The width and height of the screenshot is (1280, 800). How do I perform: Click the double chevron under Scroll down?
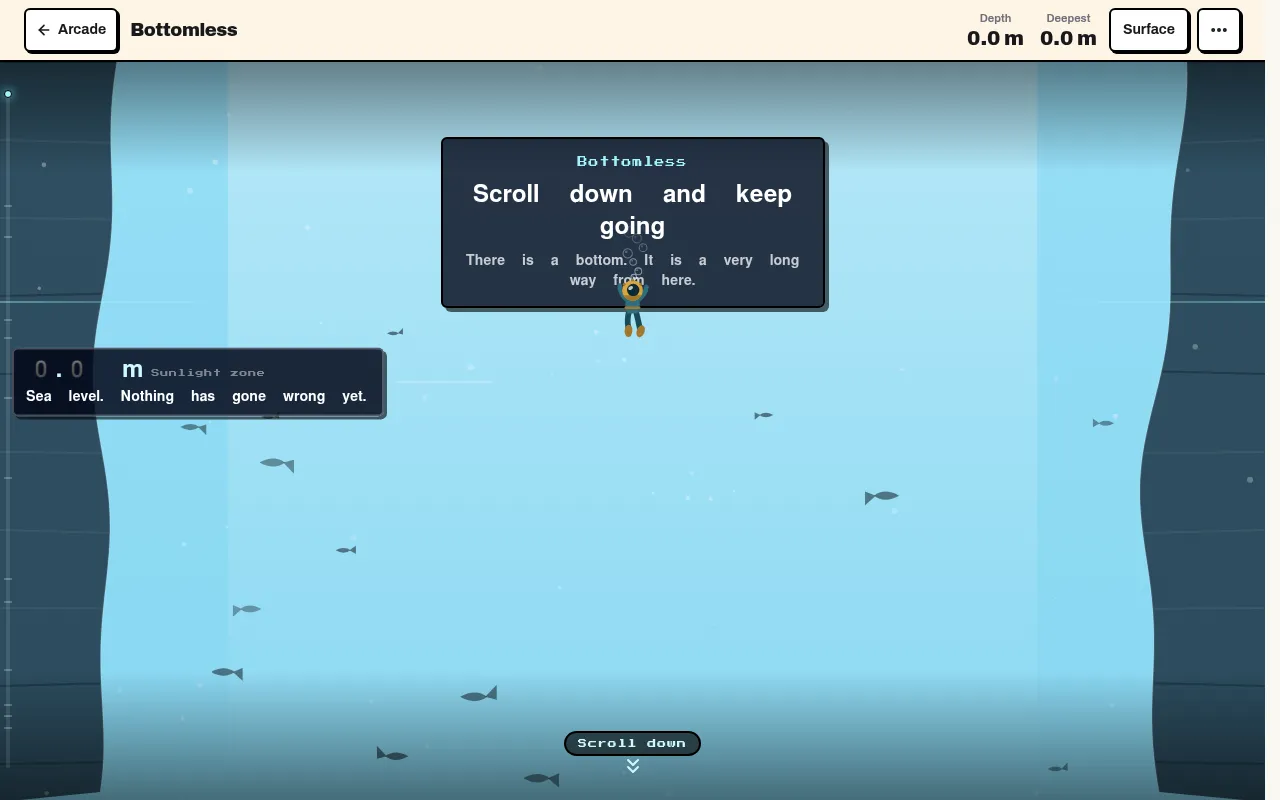tap(632, 766)
